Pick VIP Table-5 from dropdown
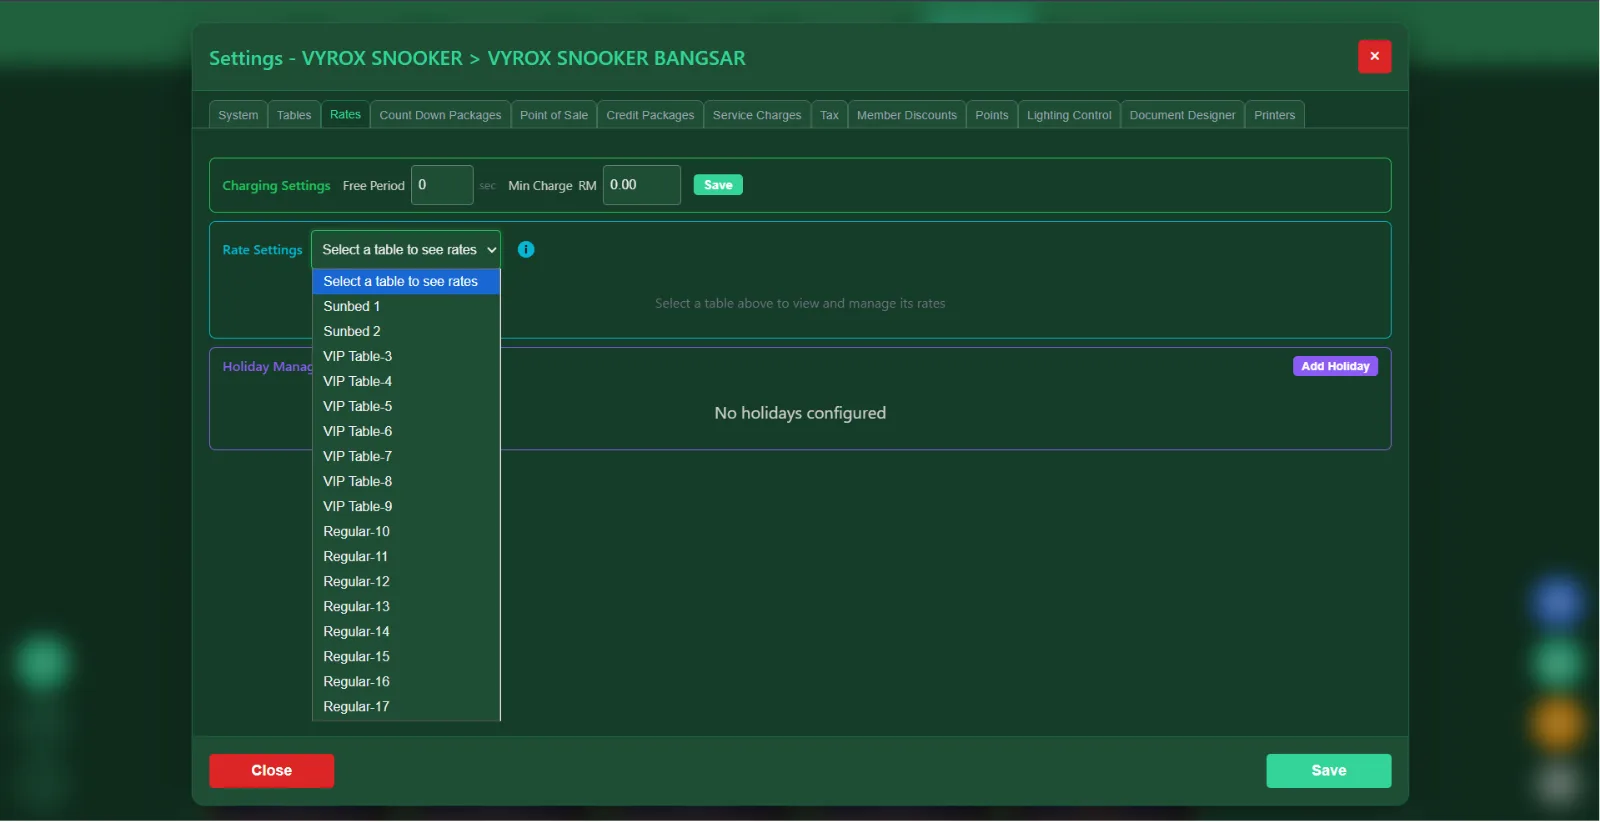Image resolution: width=1600 pixels, height=822 pixels. 406,407
